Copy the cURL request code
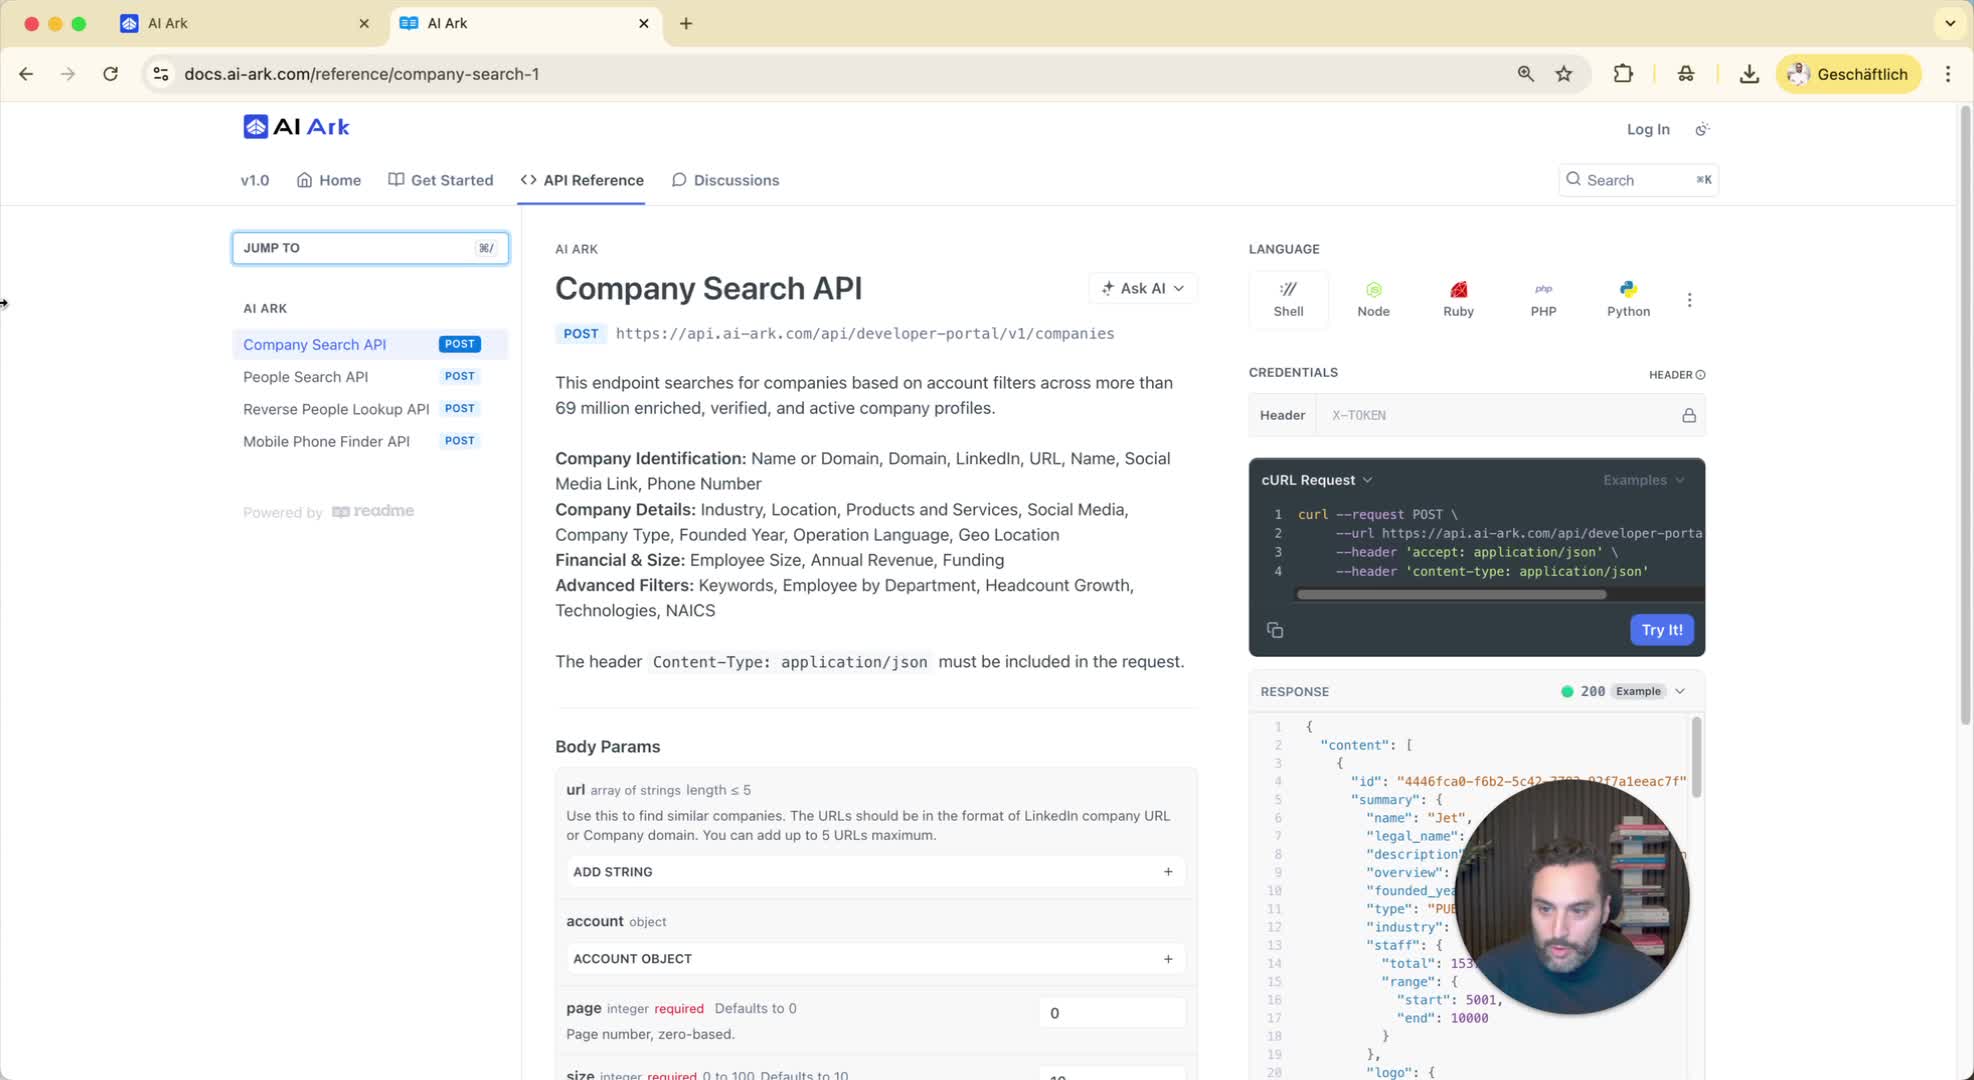 point(1275,630)
